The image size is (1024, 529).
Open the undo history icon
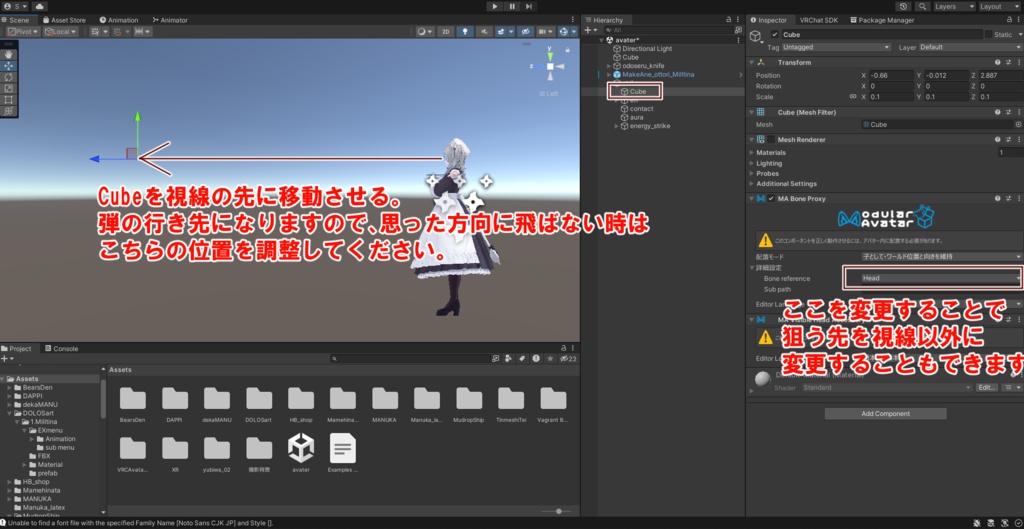903,6
